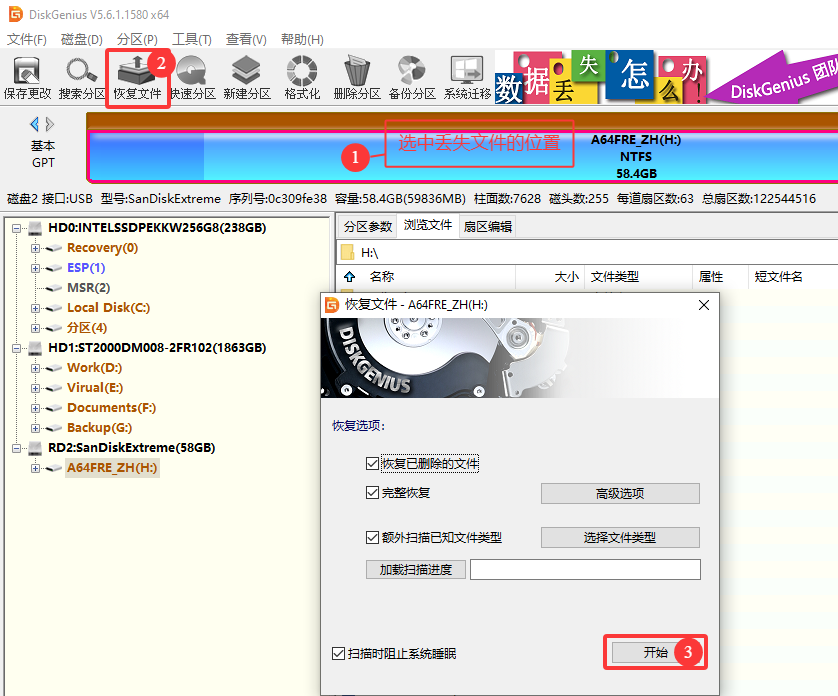Click the up-one-level arrow in file list
Viewport: 838px width, 696px height.
tap(350, 276)
